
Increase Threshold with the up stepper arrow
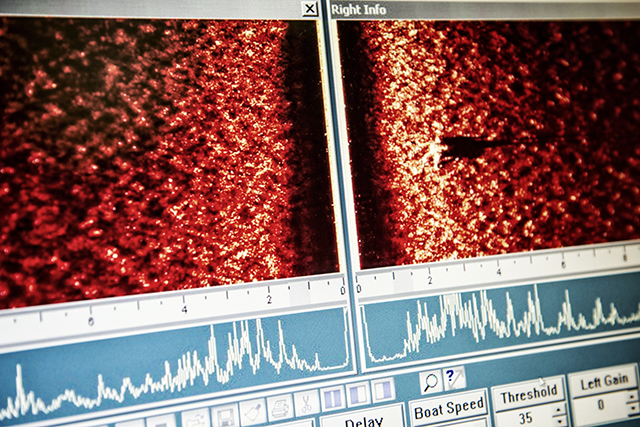point(558,407)
